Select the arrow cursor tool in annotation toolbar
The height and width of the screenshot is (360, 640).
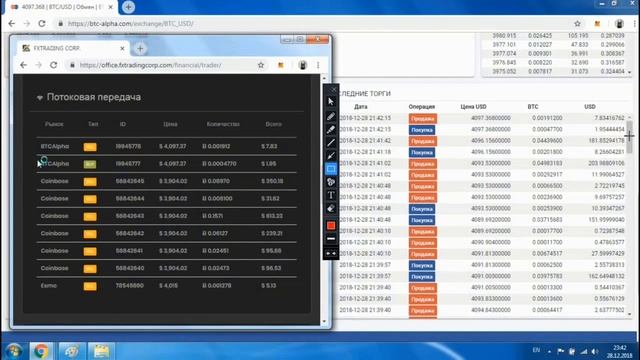(x=331, y=101)
